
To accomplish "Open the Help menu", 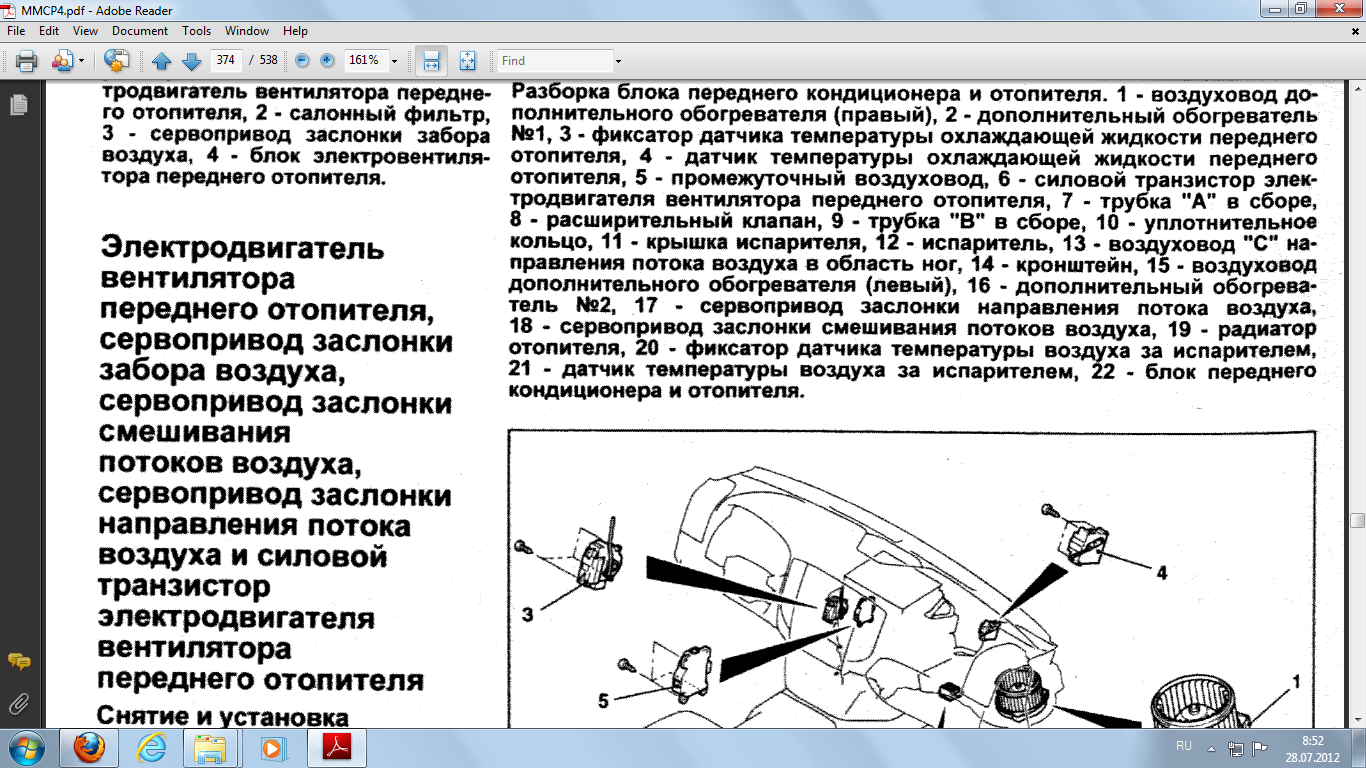I will (x=295, y=31).
